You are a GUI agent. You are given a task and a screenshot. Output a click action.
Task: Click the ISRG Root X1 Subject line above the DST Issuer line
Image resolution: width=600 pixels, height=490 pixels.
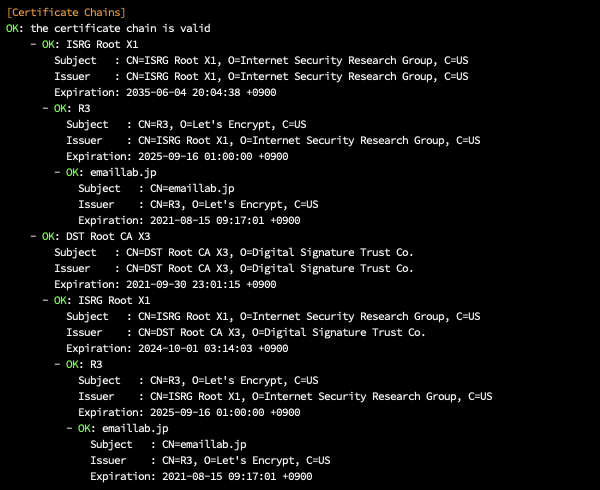coord(273,316)
